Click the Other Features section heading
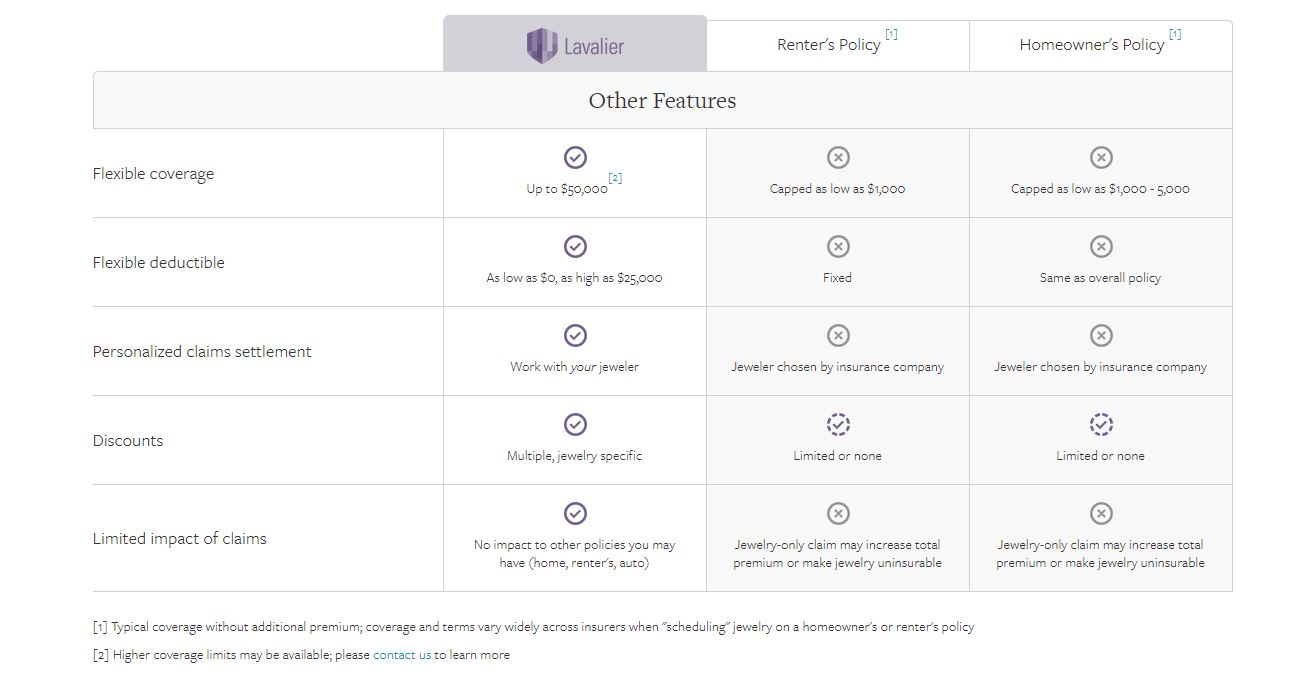1298x675 pixels. click(662, 101)
